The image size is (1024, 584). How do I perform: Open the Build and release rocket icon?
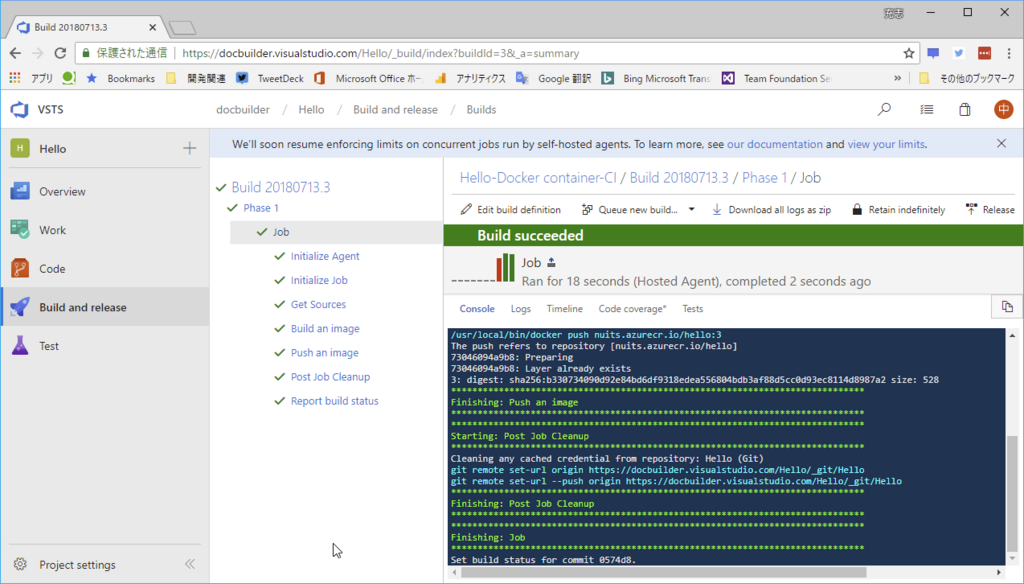[20, 306]
